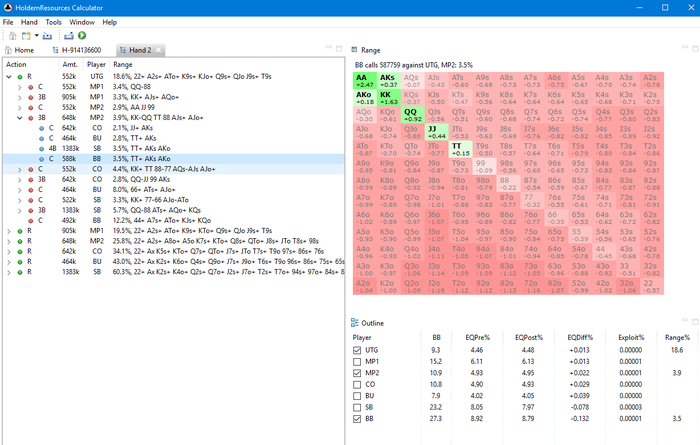The image size is (700, 445).
Task: Click the Range panel title icon
Action: 354,50
